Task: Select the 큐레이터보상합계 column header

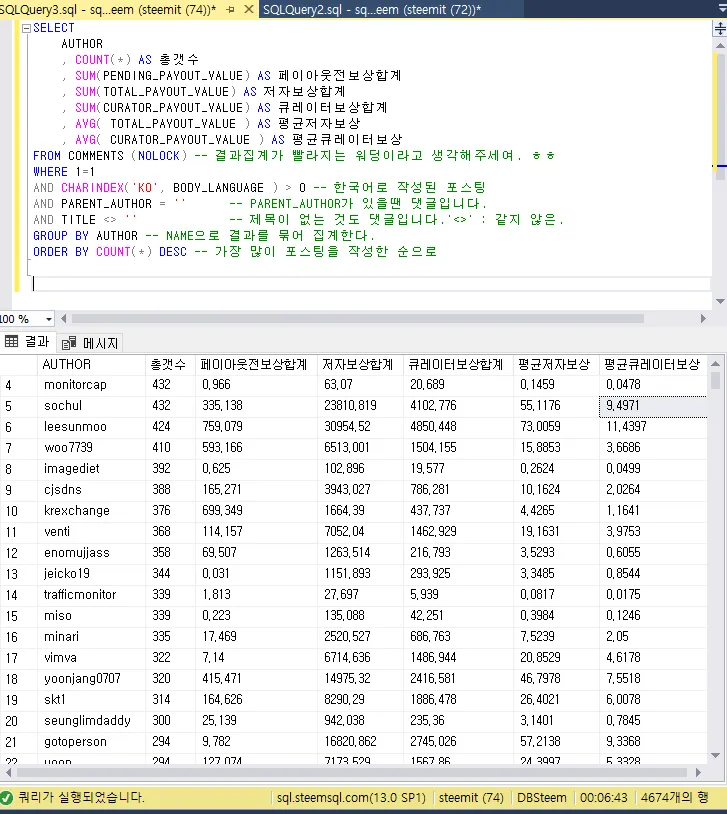Action: click(x=459, y=364)
